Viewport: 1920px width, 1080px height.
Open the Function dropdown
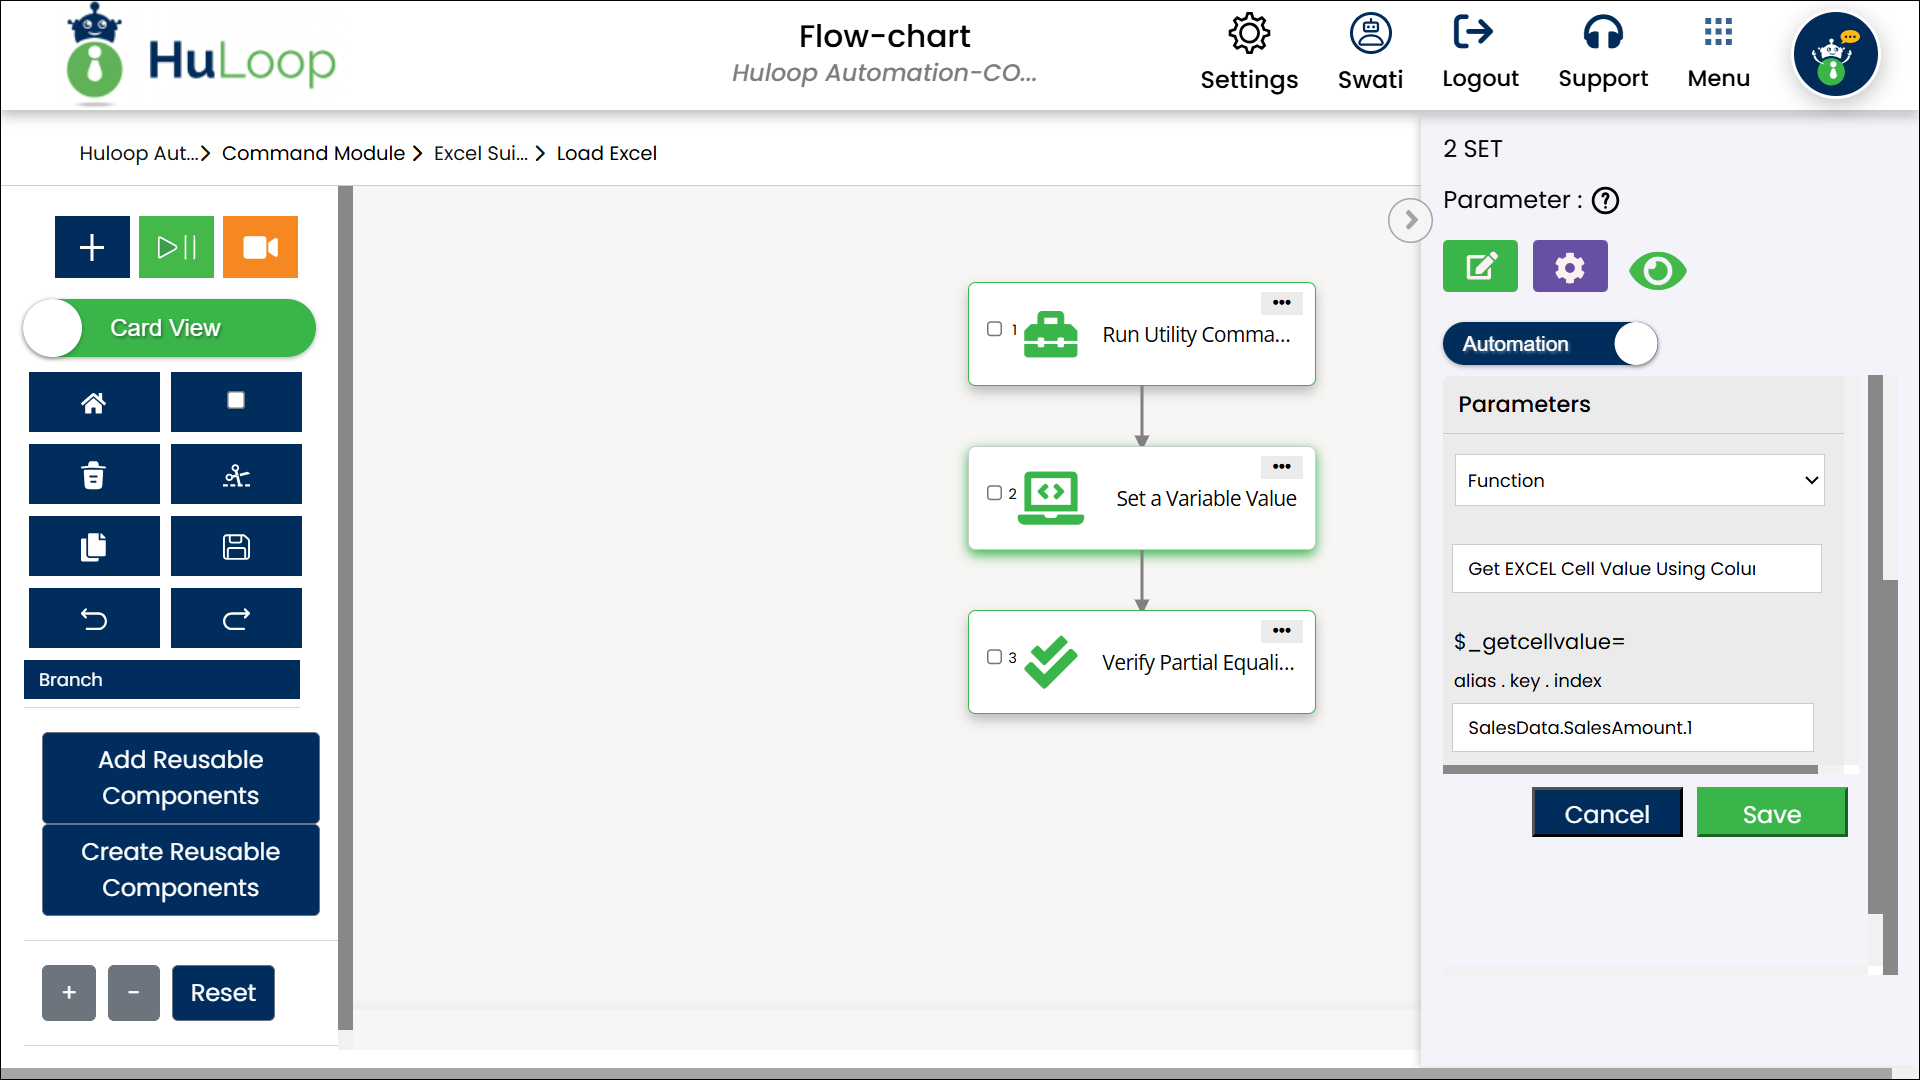[1638, 481]
